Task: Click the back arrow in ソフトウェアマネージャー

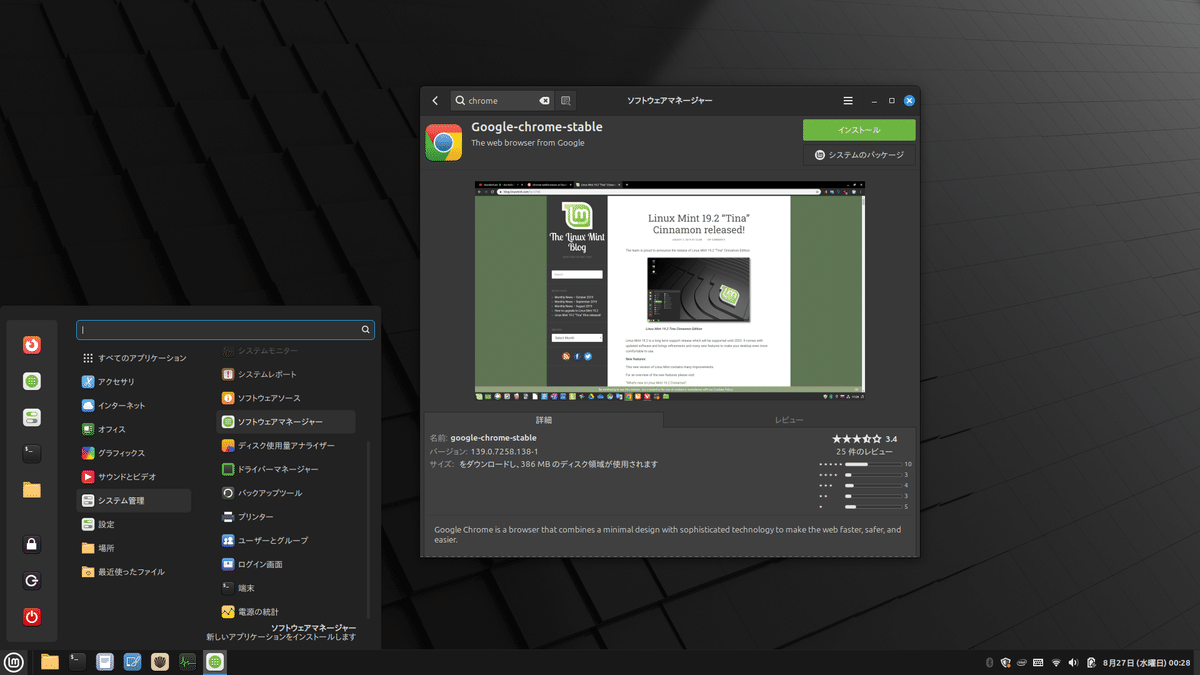Action: tap(435, 100)
